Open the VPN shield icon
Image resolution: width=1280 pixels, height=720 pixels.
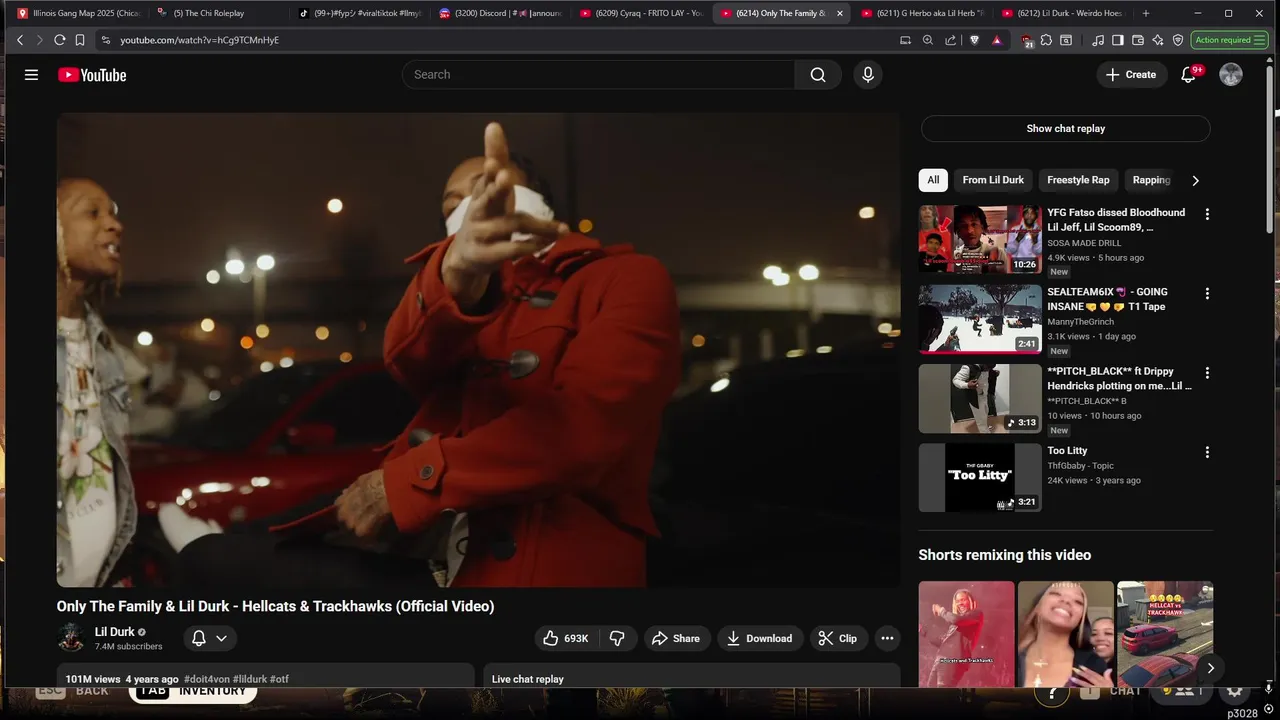1178,40
